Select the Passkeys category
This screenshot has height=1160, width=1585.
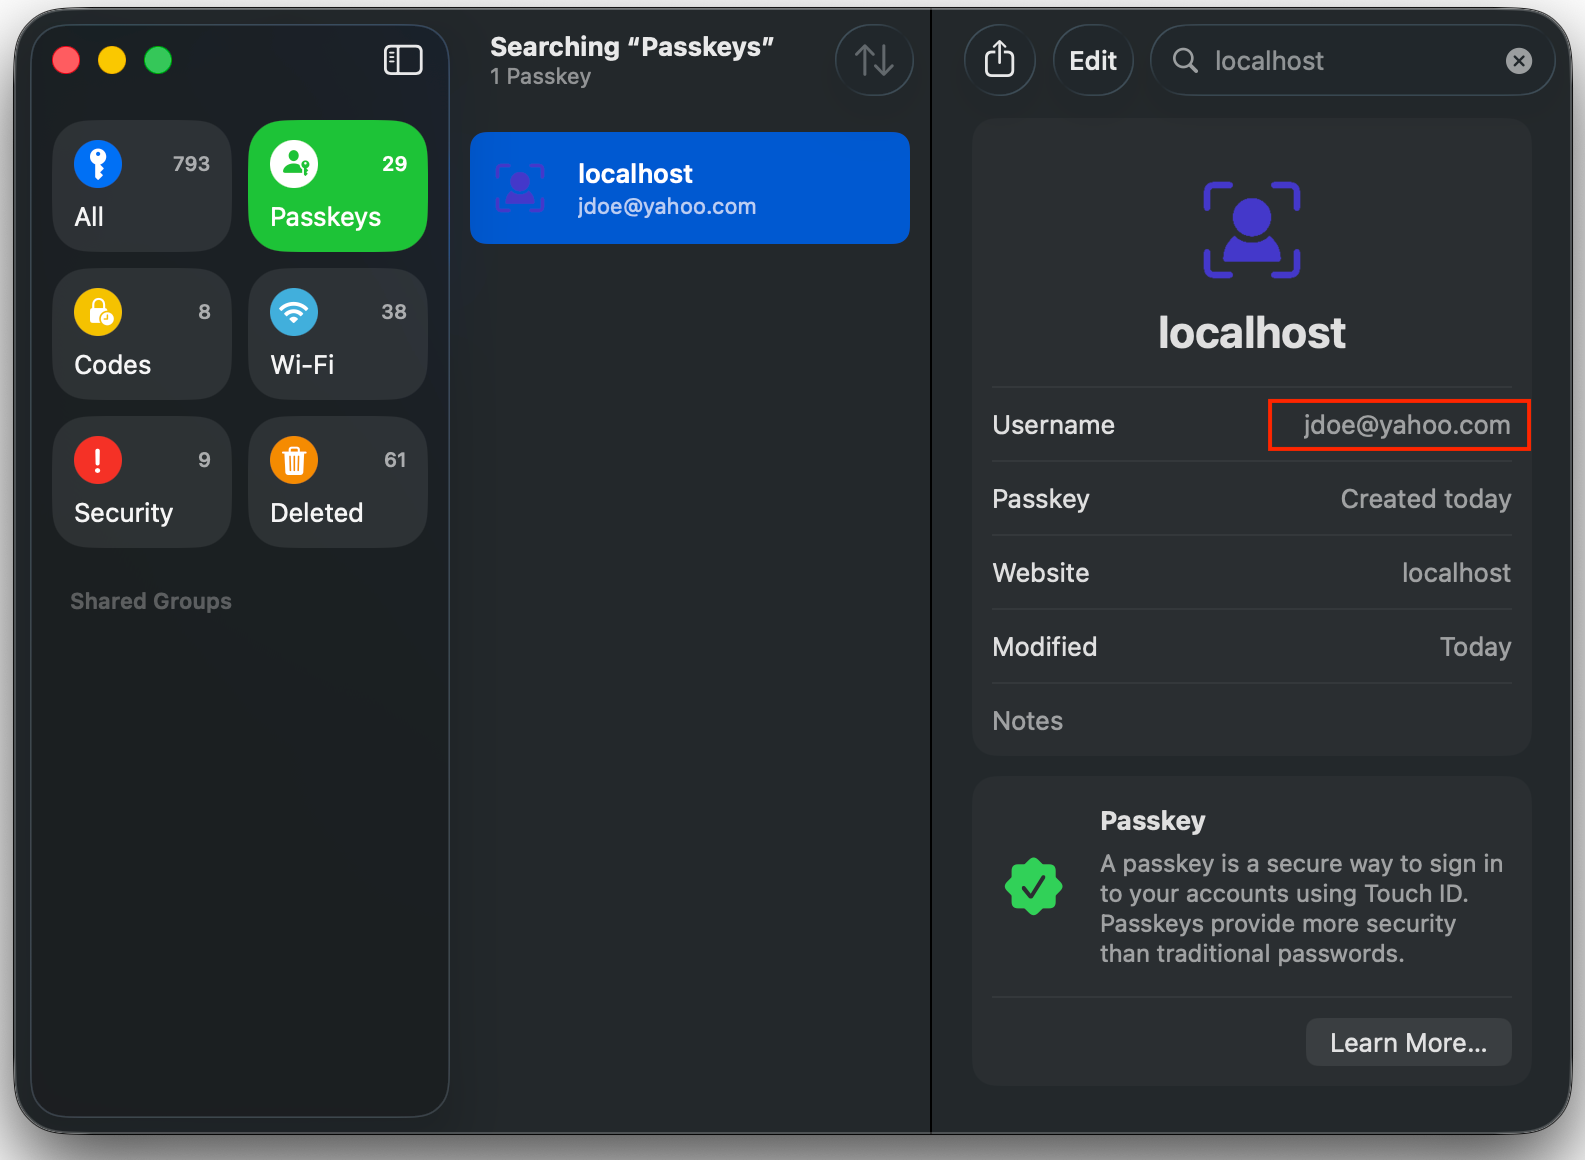pyautogui.click(x=338, y=186)
